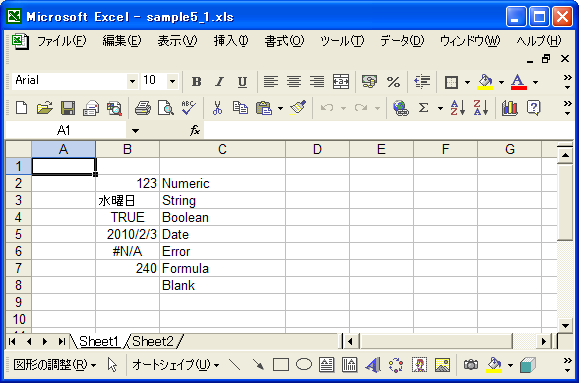
Task: Insert a hyperlink
Action: [x=401, y=108]
